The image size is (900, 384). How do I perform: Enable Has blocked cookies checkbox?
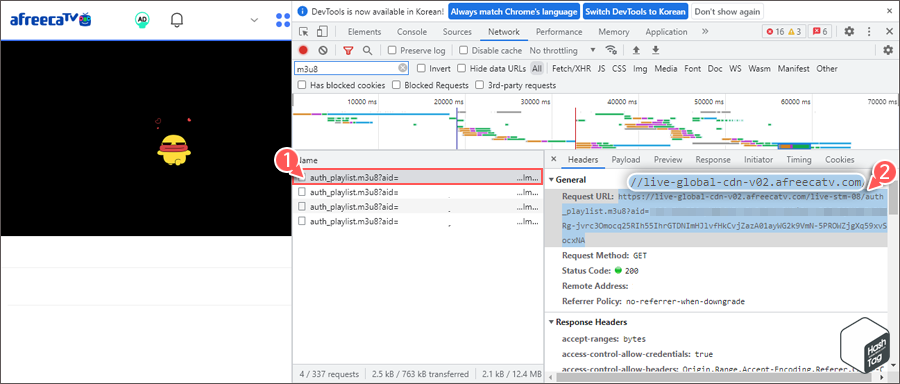[302, 85]
